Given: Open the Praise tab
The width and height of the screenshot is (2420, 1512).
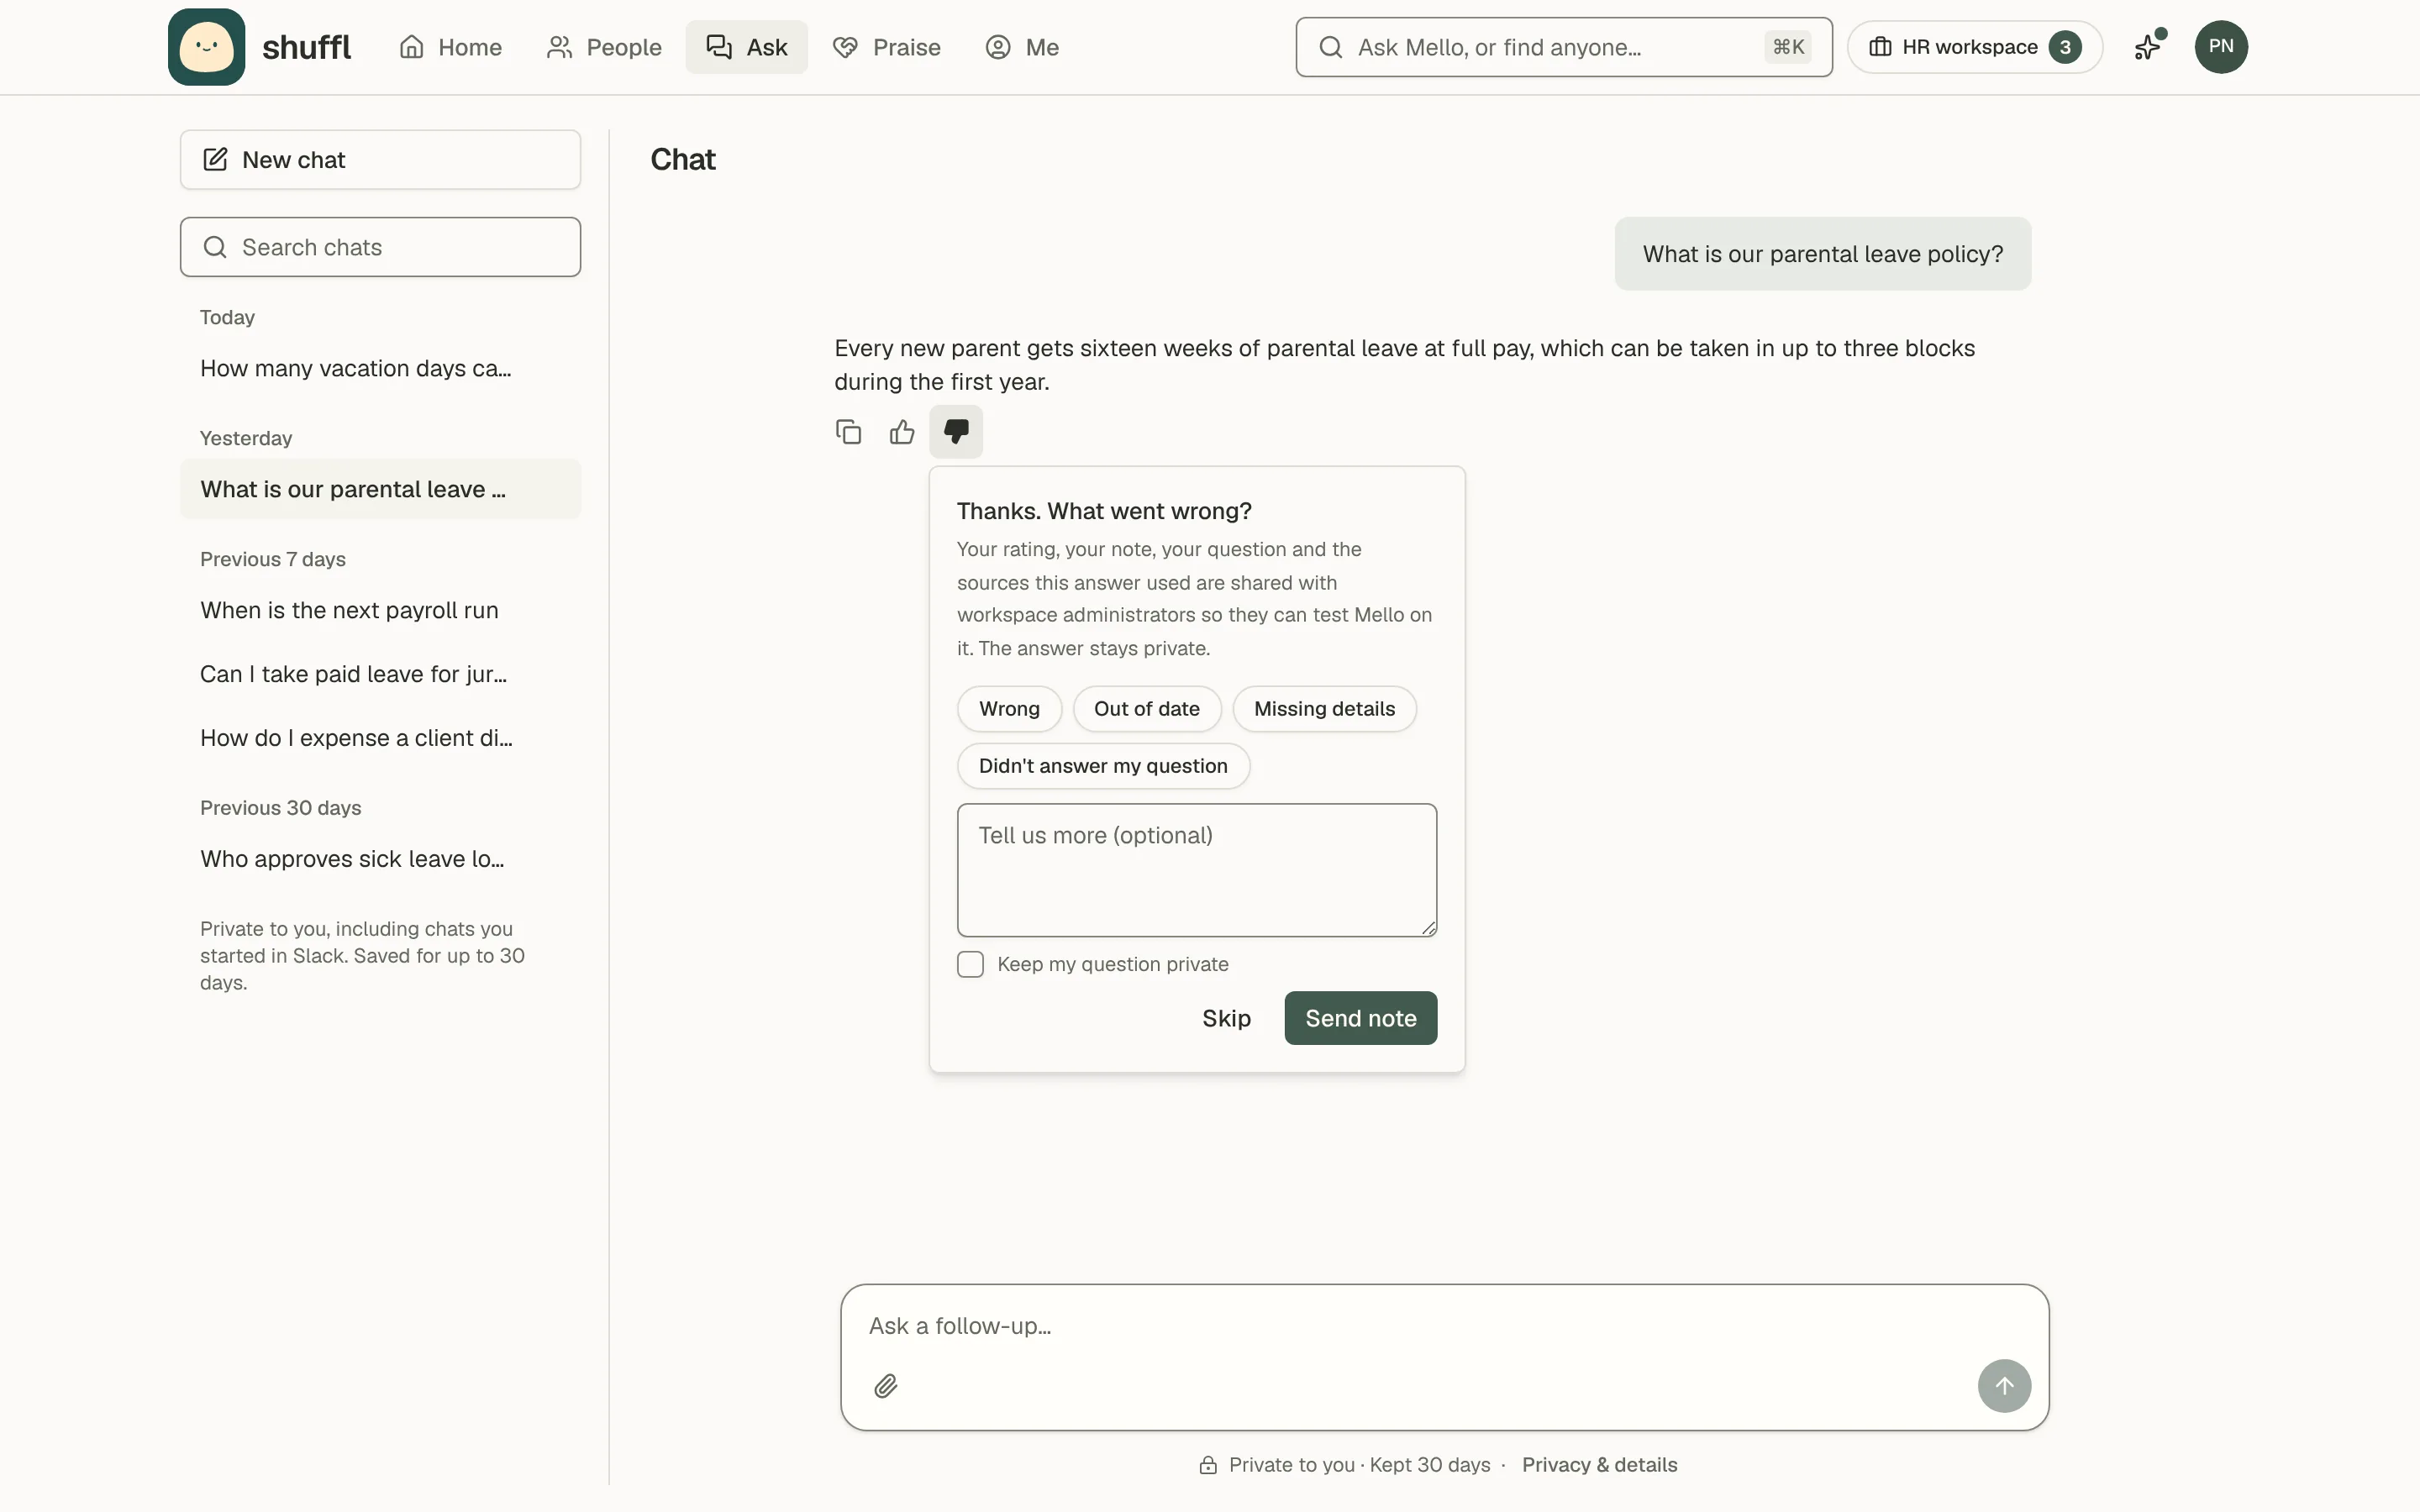Looking at the screenshot, I should click(x=886, y=47).
